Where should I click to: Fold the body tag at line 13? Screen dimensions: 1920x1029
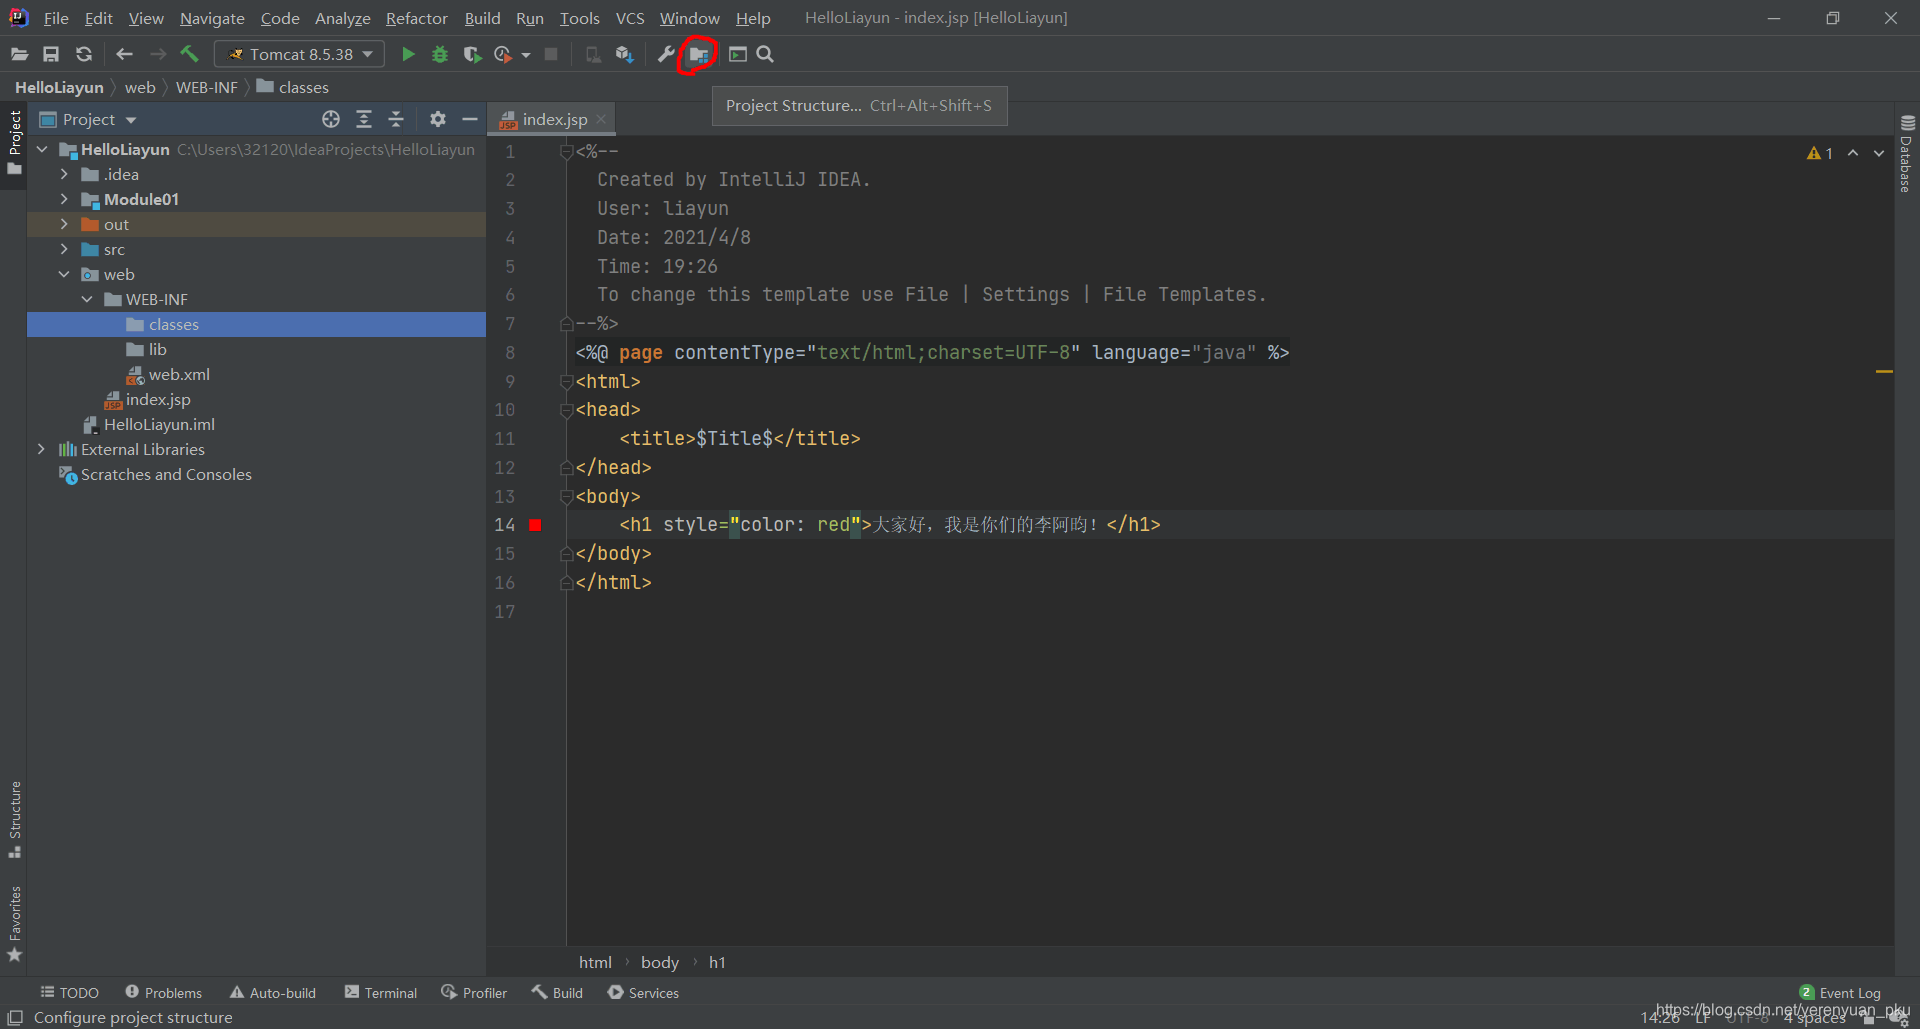567,497
